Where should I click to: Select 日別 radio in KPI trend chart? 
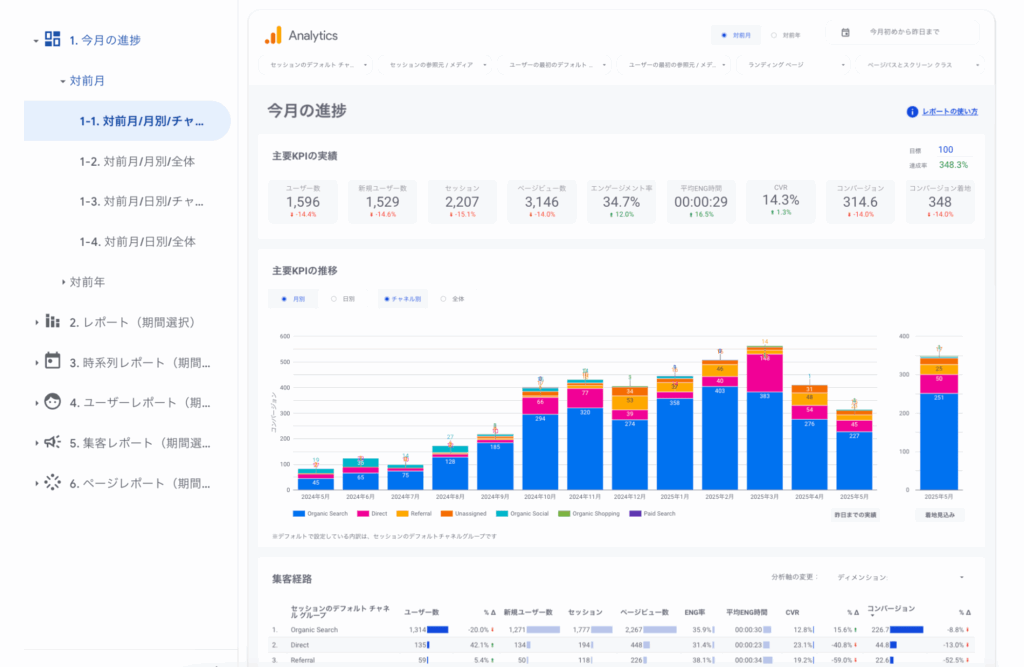coord(343,299)
